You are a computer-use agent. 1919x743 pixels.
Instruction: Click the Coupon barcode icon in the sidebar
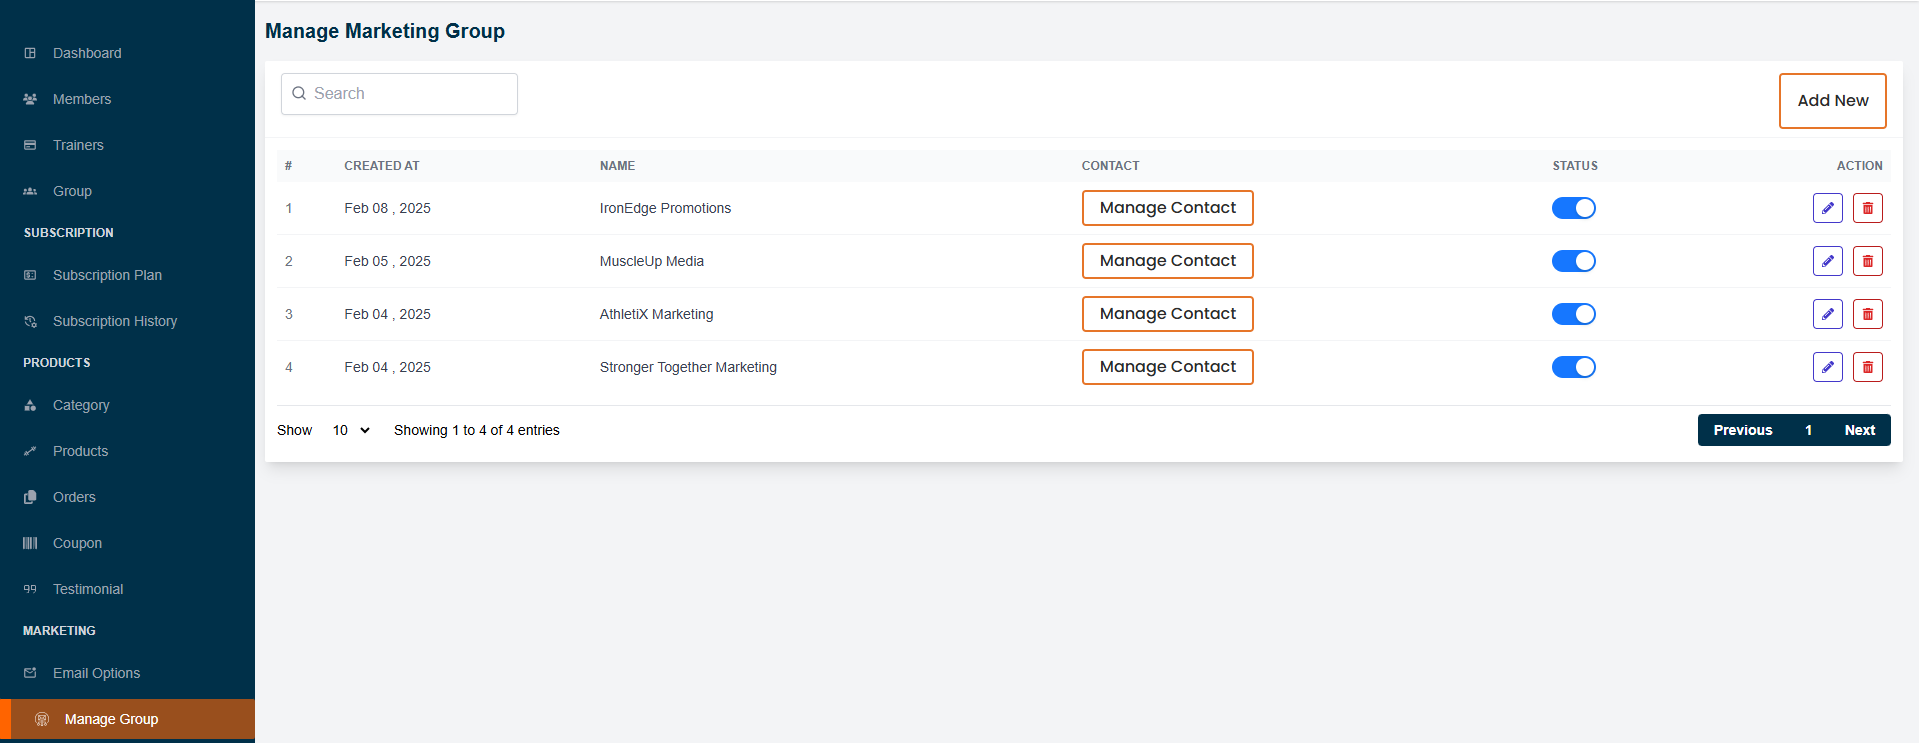[x=30, y=543]
